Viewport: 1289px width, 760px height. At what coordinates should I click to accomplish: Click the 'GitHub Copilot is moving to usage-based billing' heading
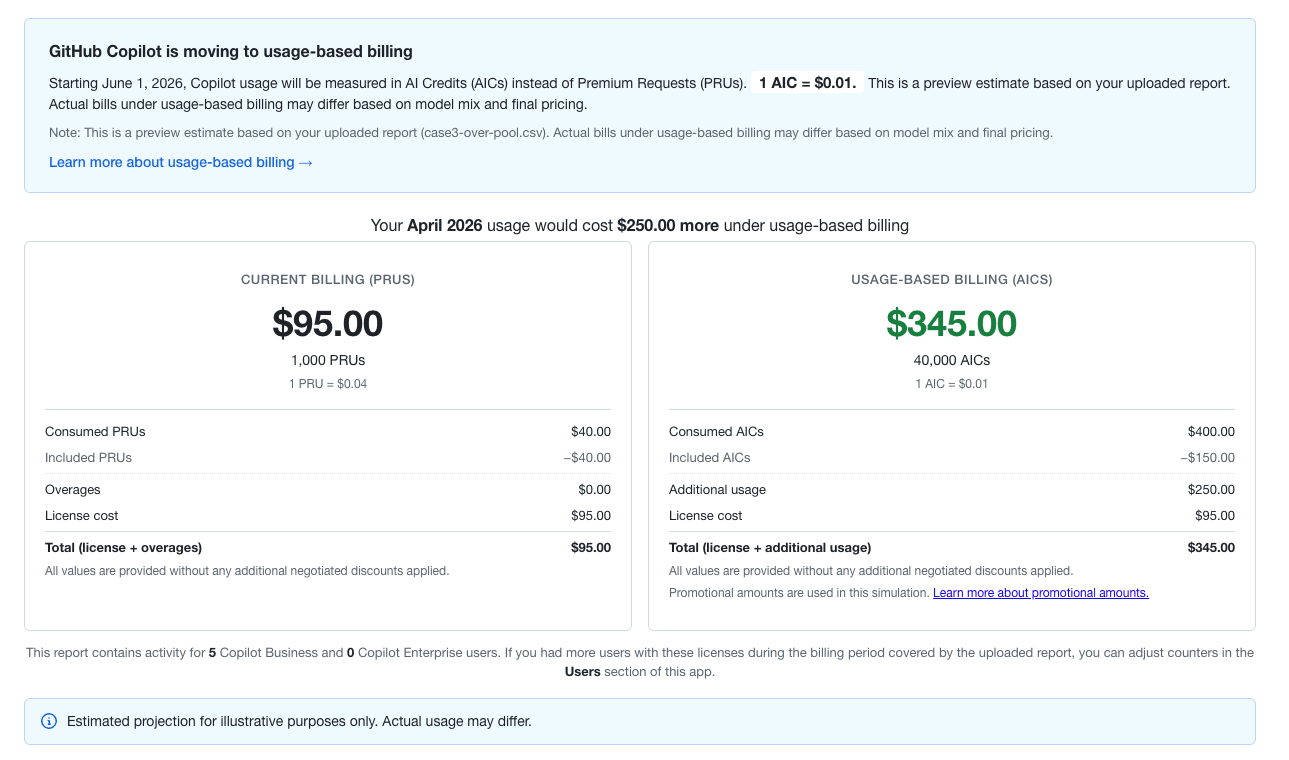pos(231,51)
